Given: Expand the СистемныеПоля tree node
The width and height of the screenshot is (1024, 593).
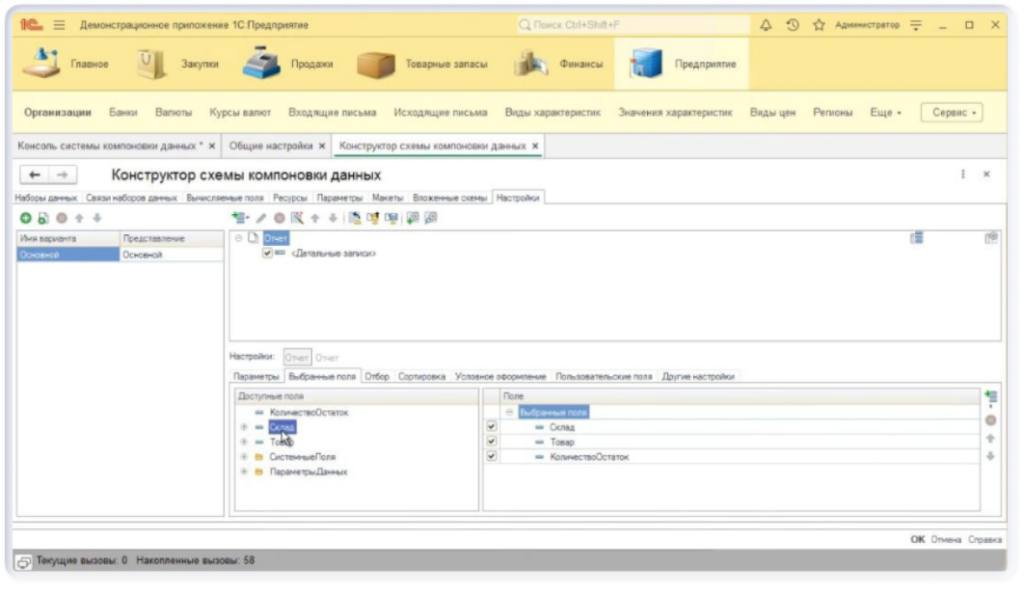Looking at the screenshot, I should click(x=244, y=457).
